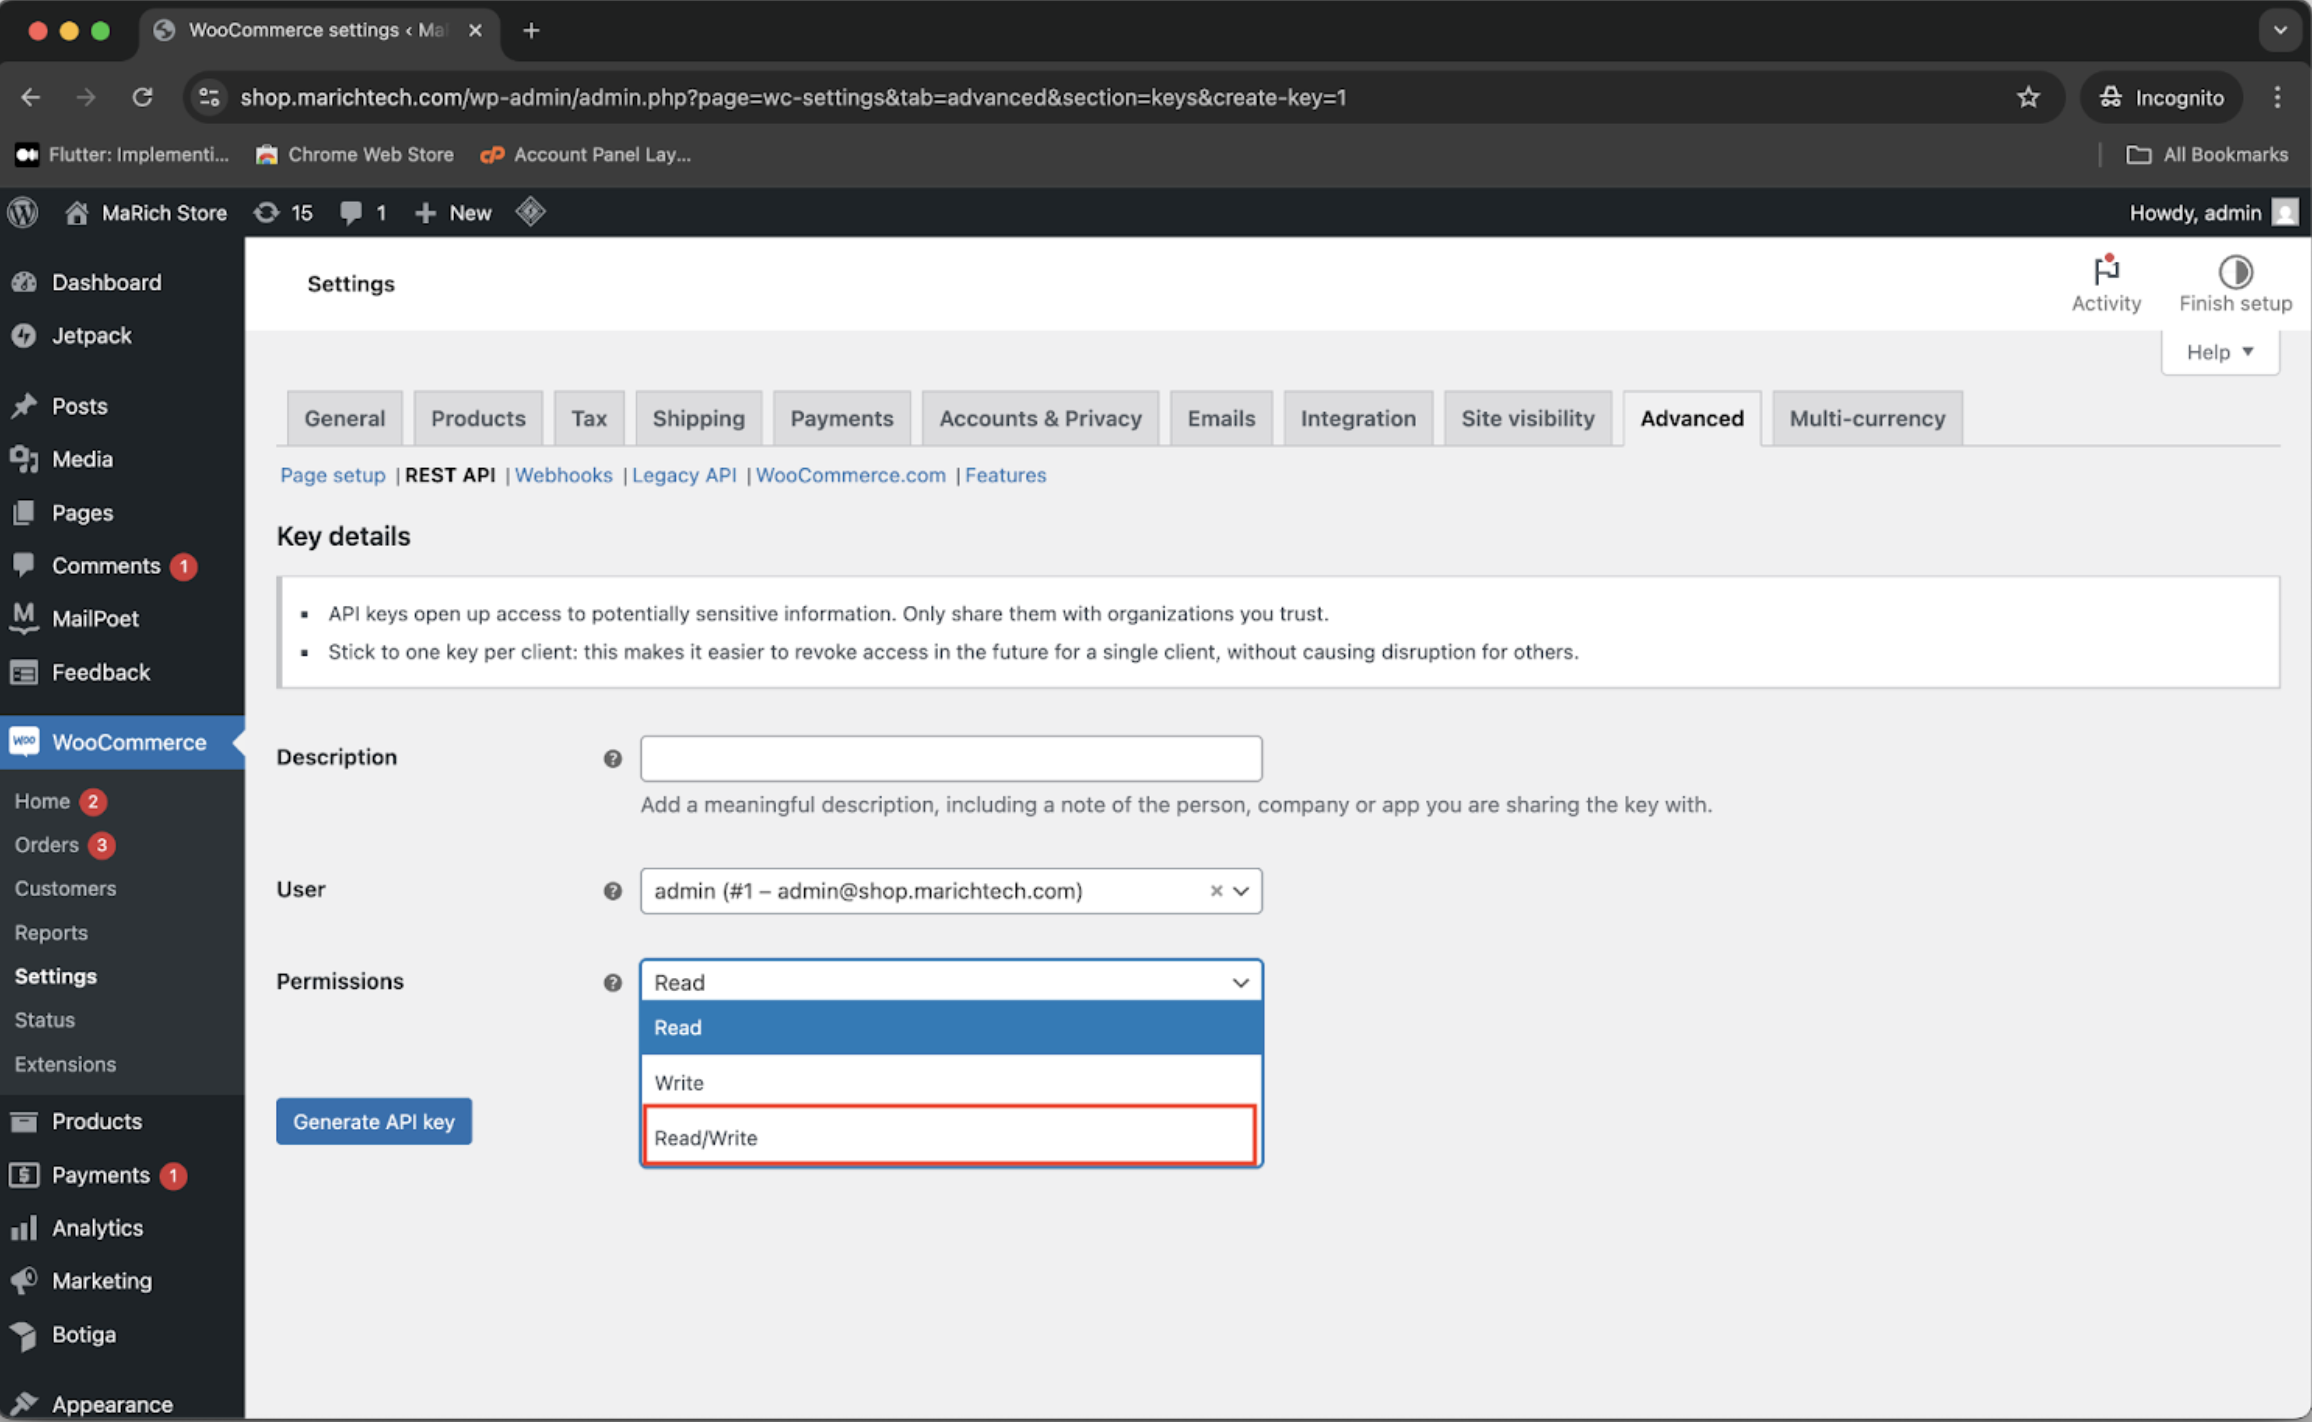Click into the Description text field
This screenshot has height=1422, width=2312.
pyautogui.click(x=950, y=758)
